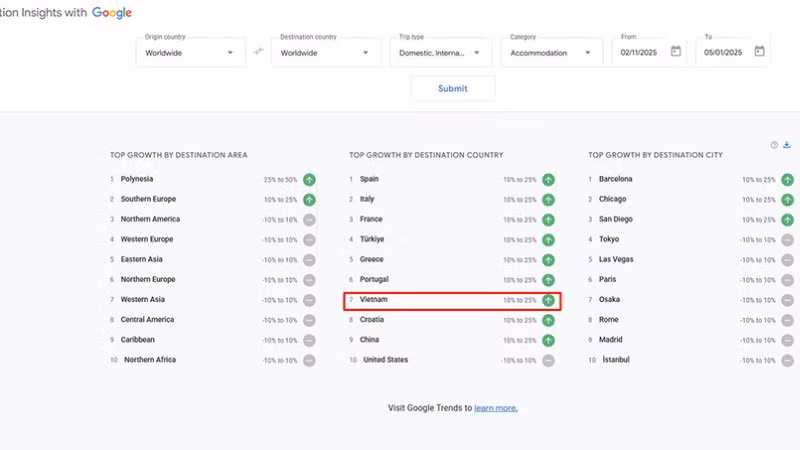Follow the learn more link
The width and height of the screenshot is (800, 450).
[496, 408]
